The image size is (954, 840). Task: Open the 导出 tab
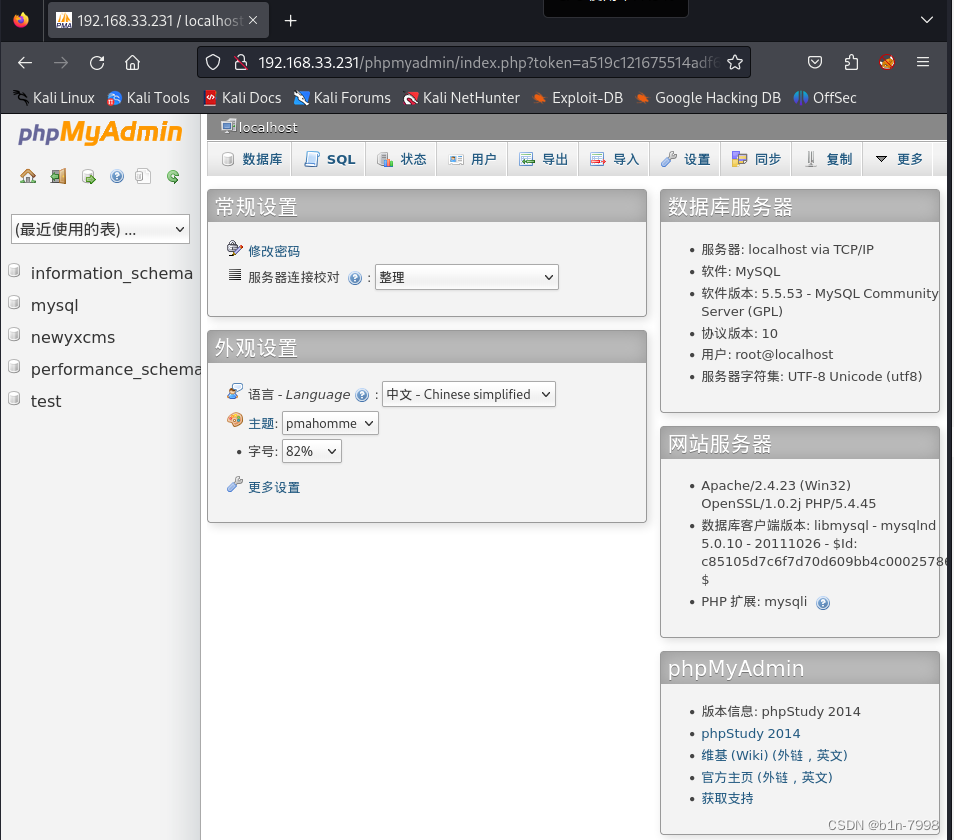coord(543,159)
